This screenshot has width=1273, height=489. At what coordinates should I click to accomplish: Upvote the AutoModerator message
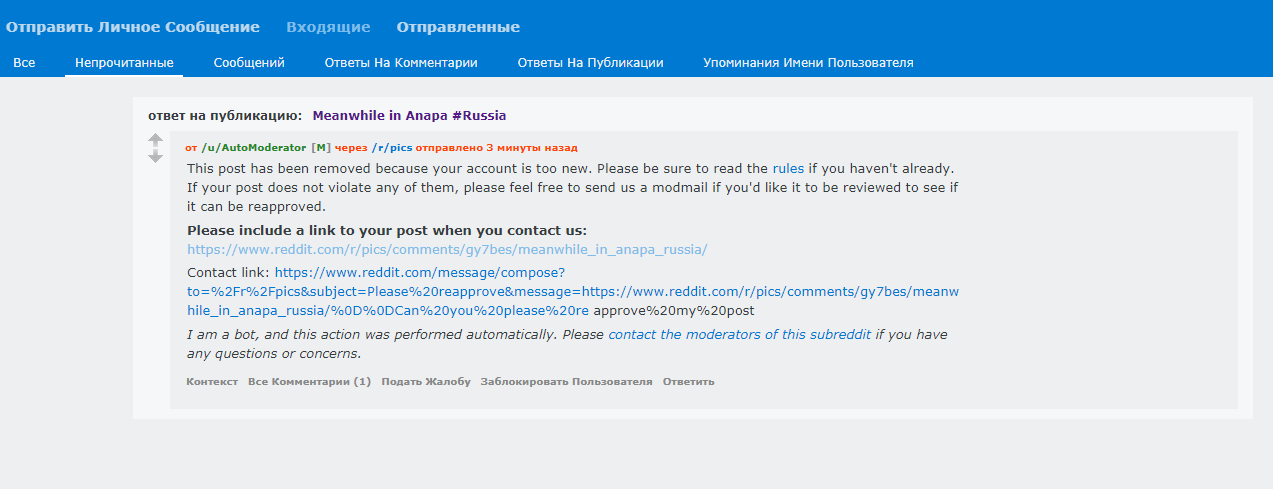click(x=155, y=141)
